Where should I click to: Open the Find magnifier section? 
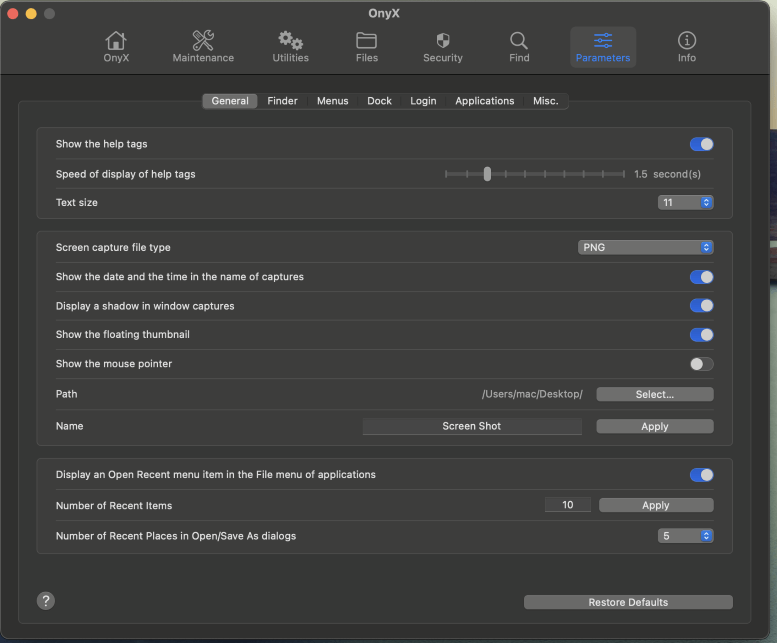pos(519,47)
